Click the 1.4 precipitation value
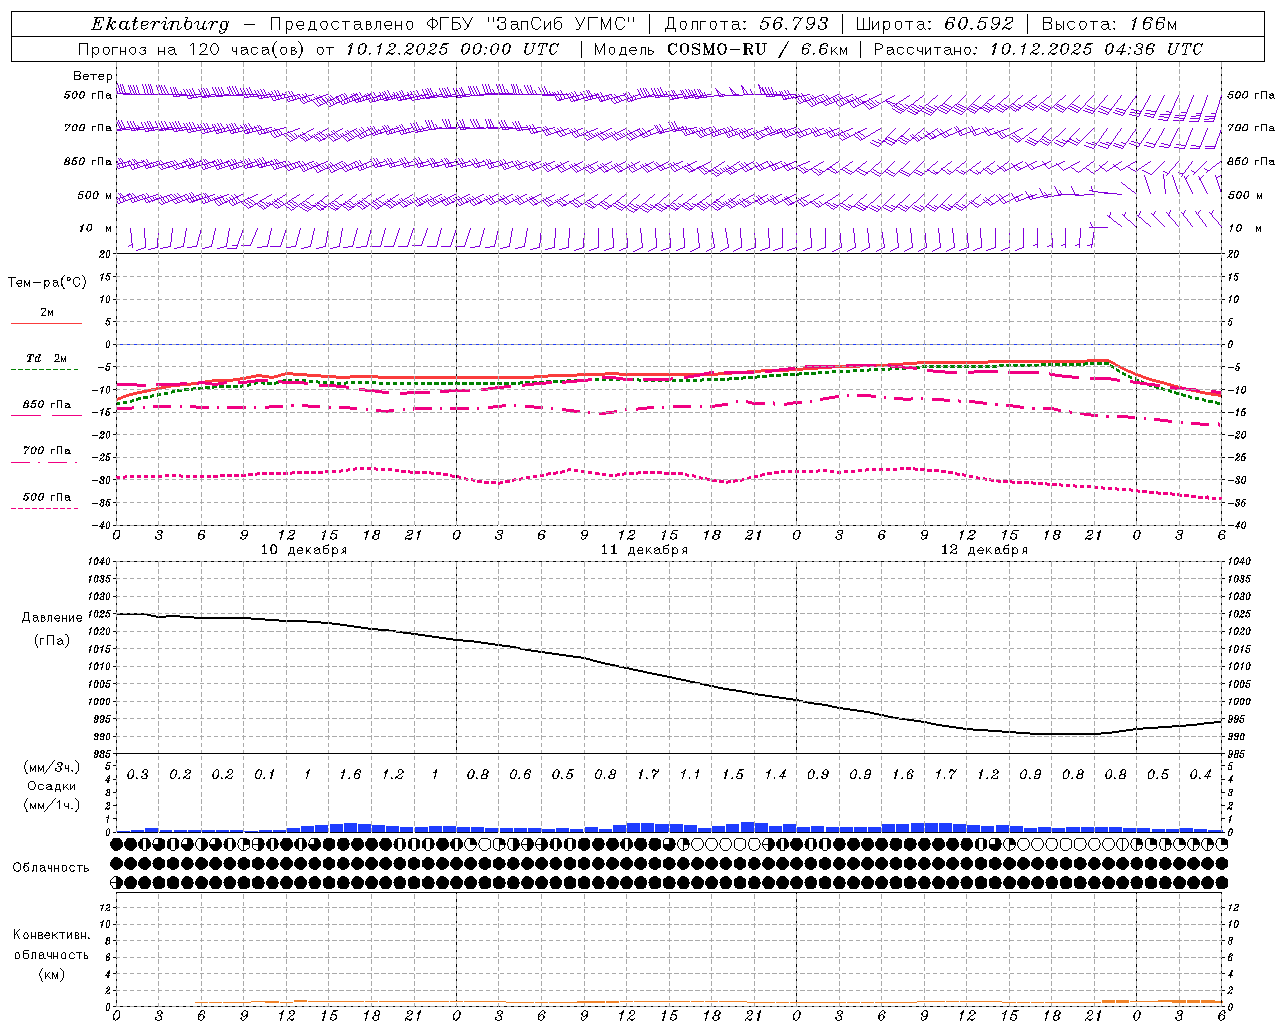The width and height of the screenshot is (1280, 1024). pos(776,775)
